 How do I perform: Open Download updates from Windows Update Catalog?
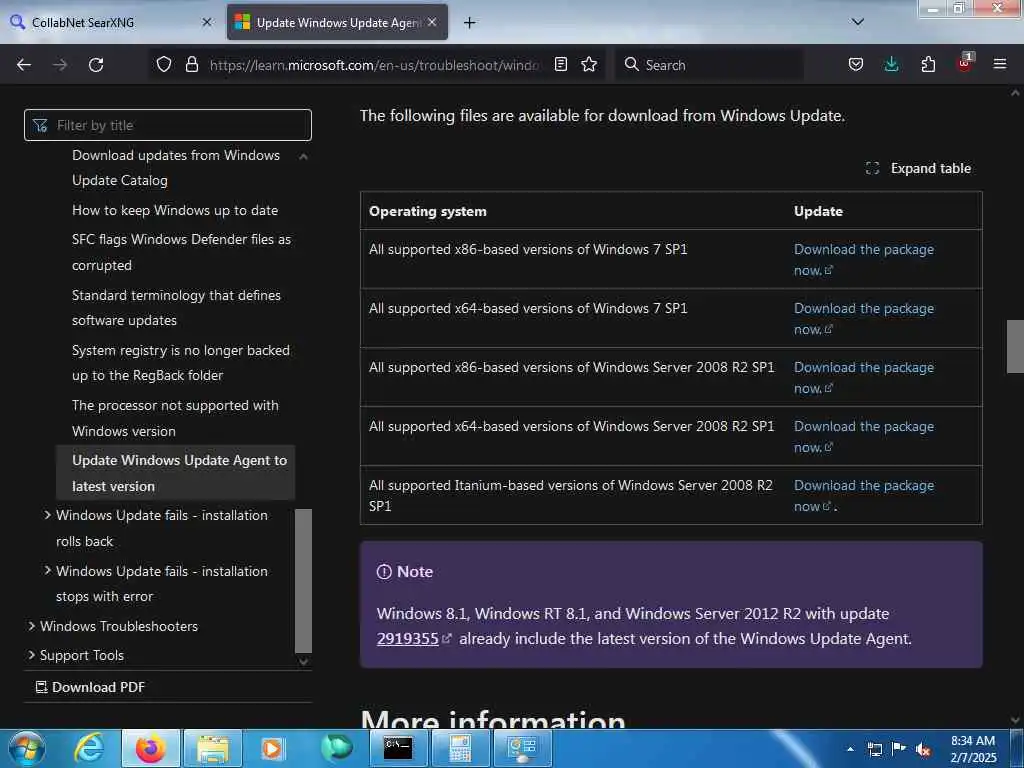point(176,168)
